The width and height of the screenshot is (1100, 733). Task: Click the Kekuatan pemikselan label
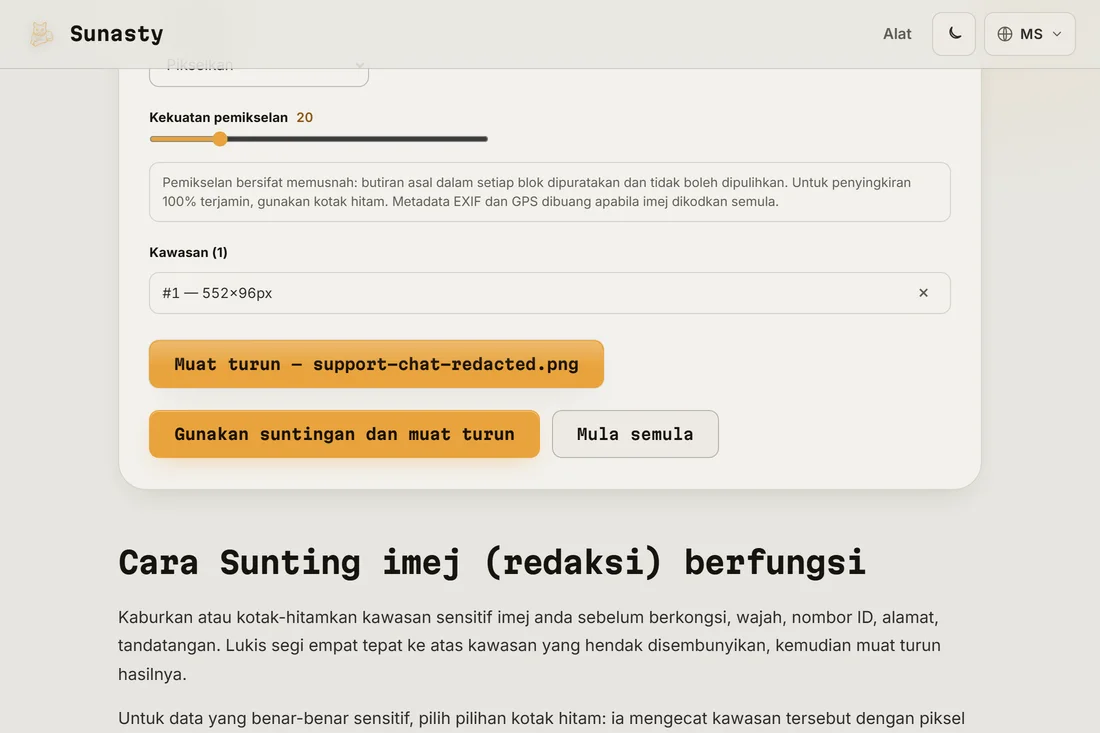(218, 117)
